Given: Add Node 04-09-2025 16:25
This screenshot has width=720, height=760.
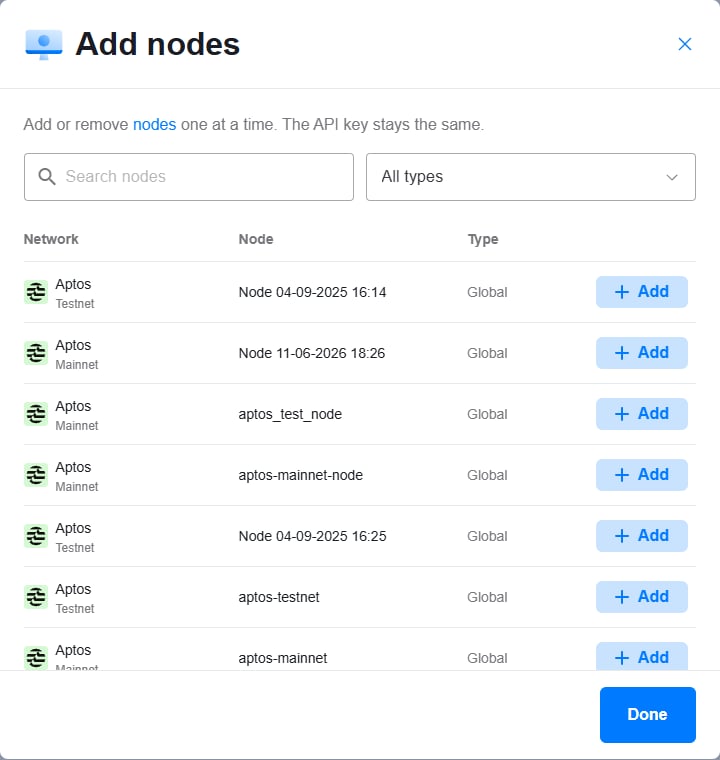Looking at the screenshot, I should coord(641,536).
